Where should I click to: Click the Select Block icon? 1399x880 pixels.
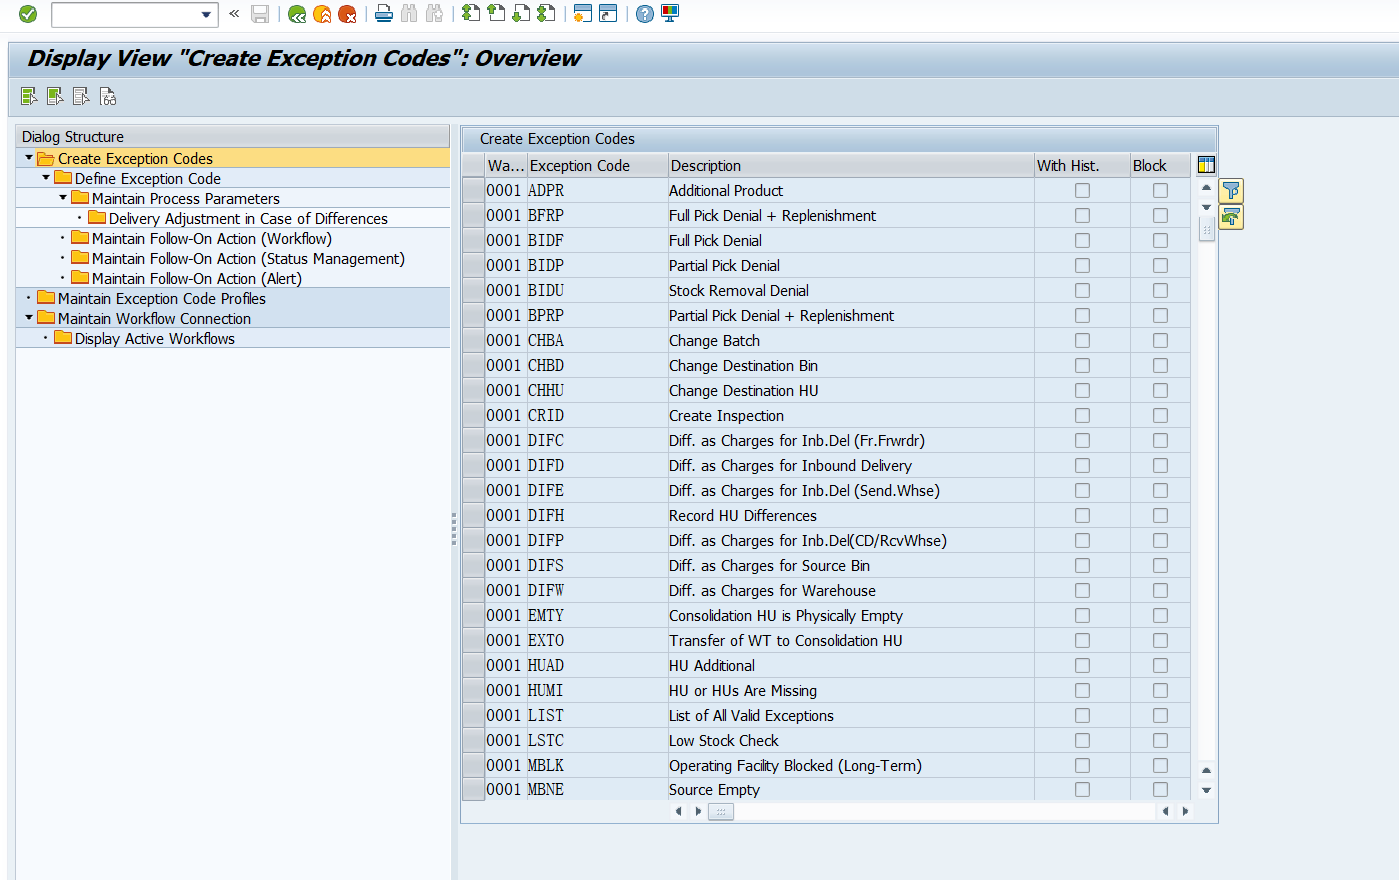tap(55, 97)
